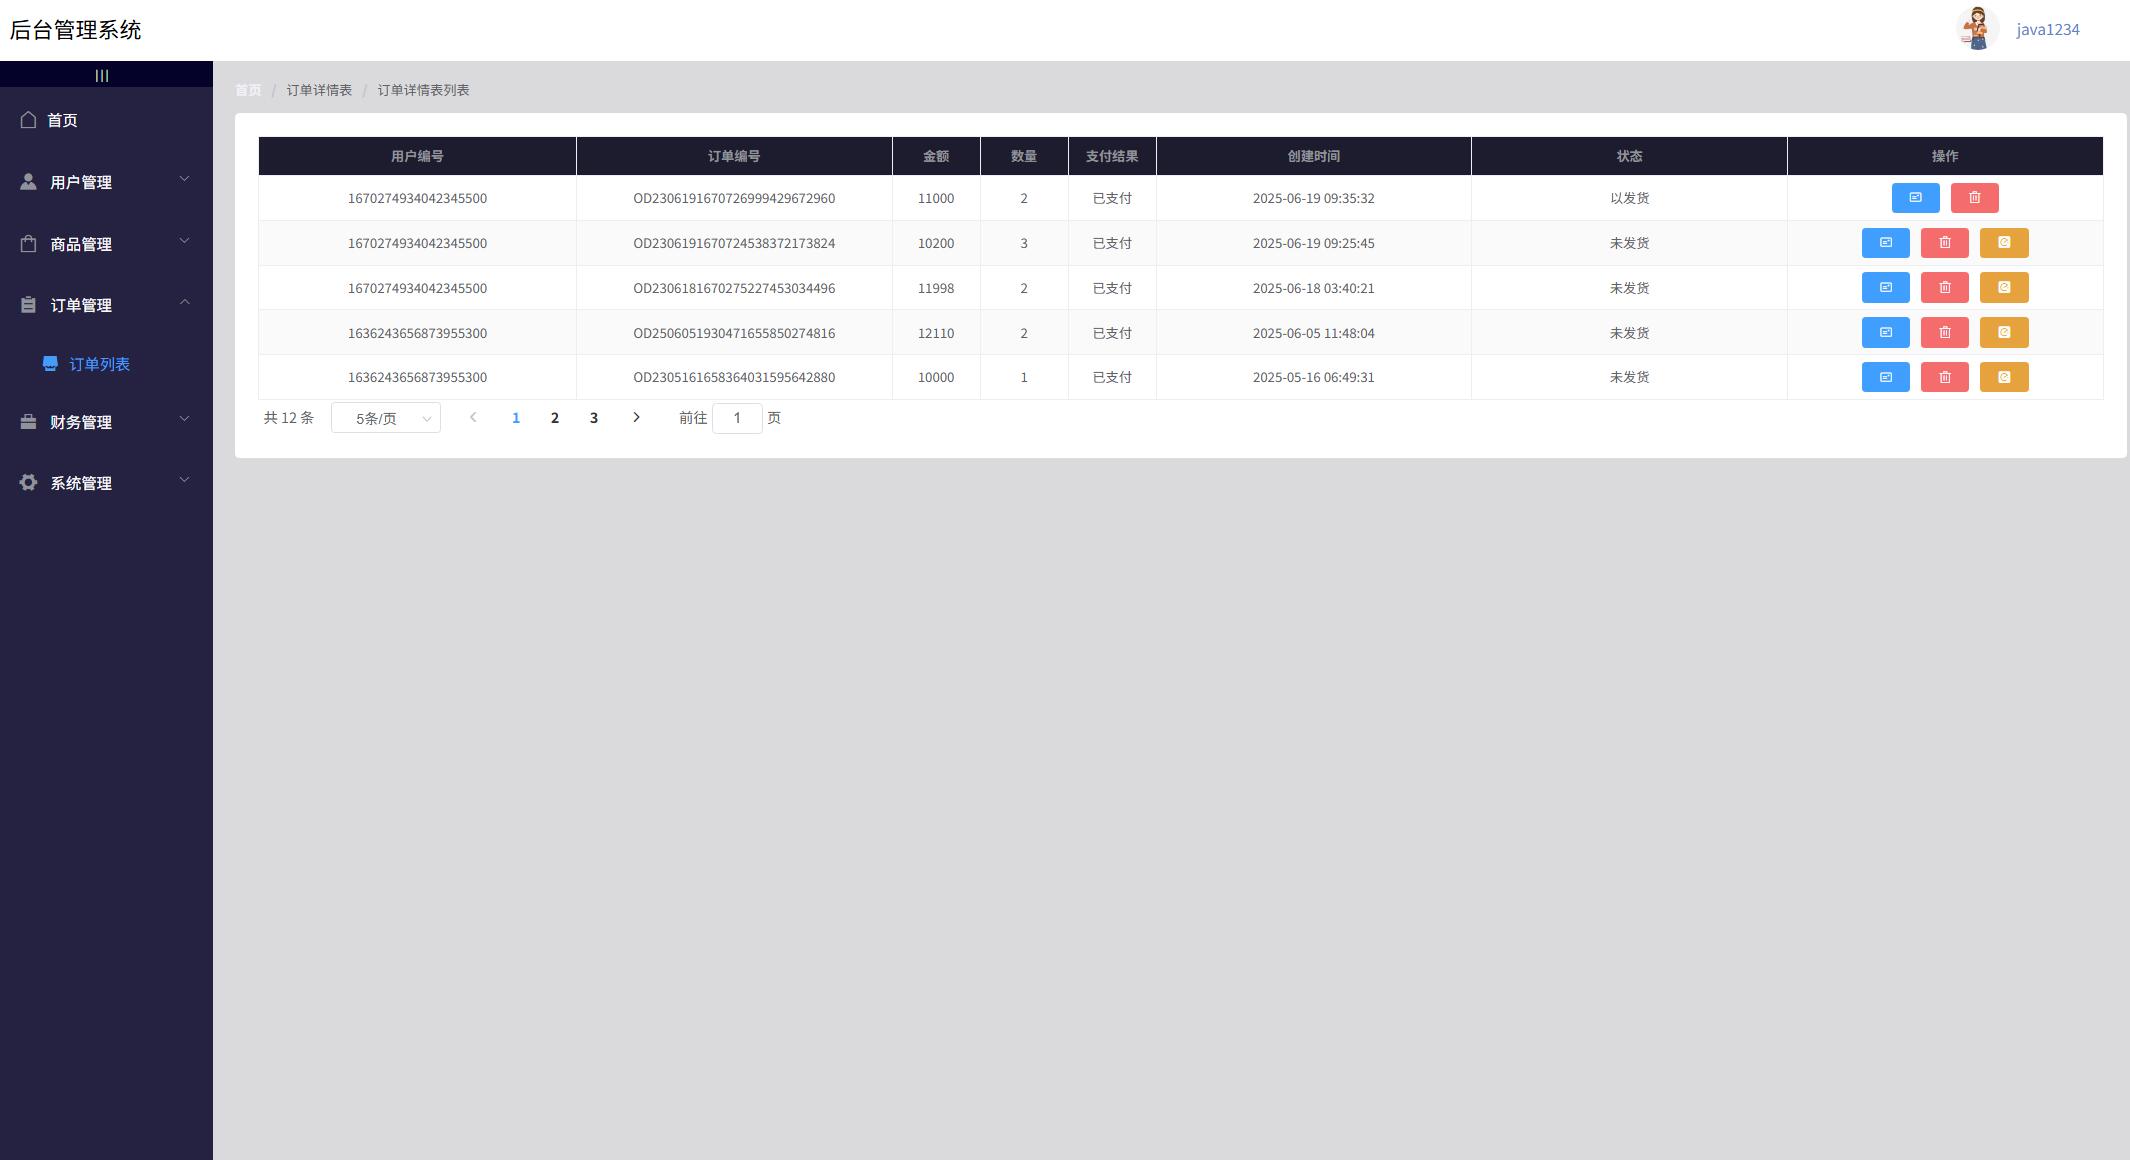Image resolution: width=2130 pixels, height=1160 pixels.
Task: Go to 首页 in the sidebar
Action: pyautogui.click(x=62, y=120)
